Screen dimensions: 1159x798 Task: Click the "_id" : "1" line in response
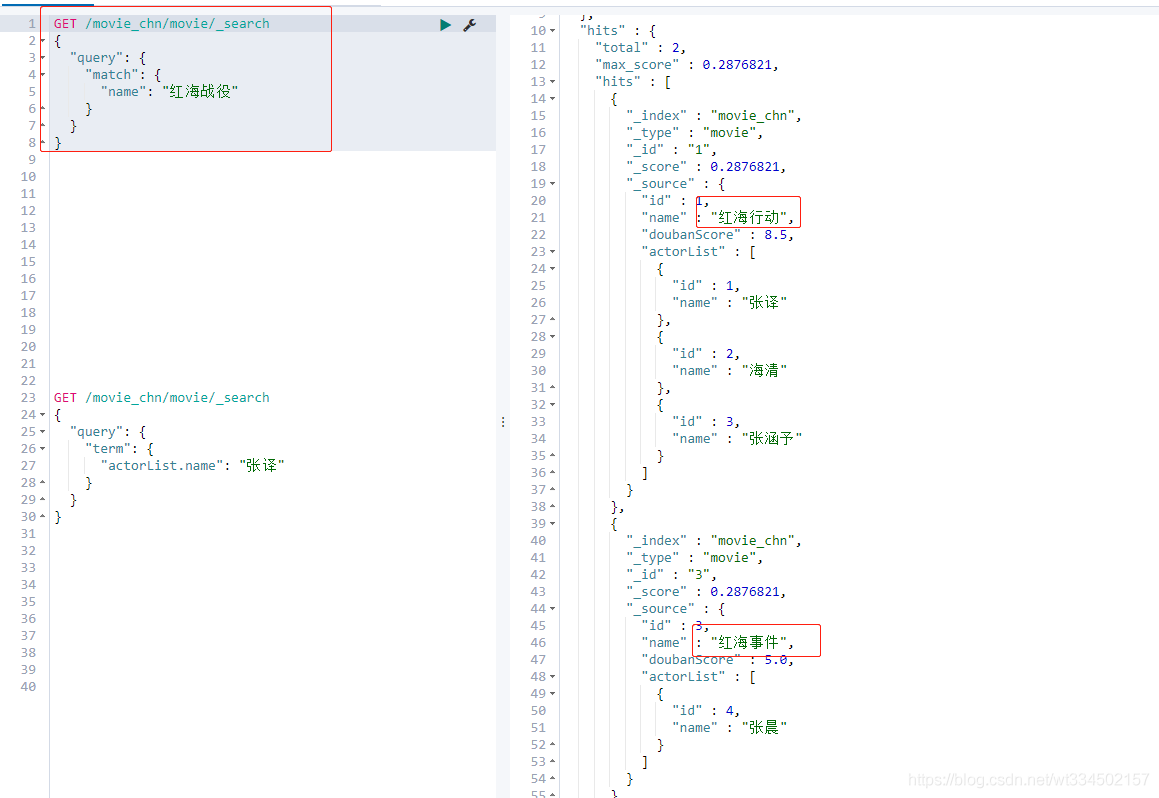671,149
